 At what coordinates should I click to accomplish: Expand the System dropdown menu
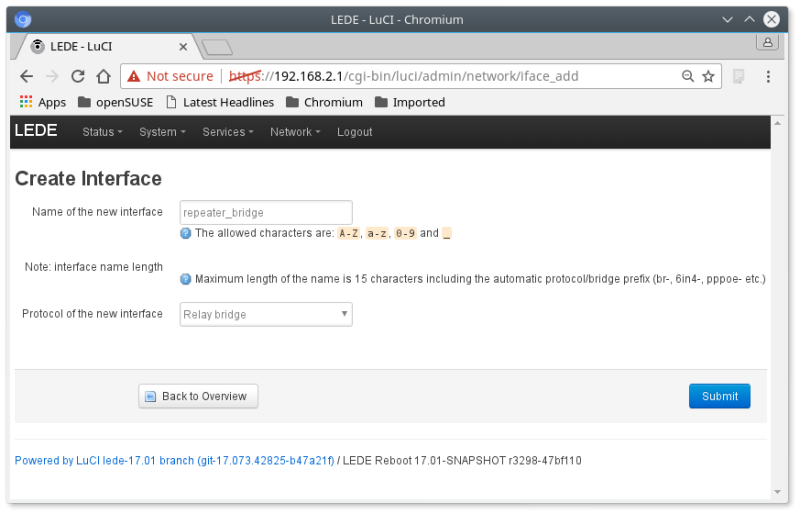coord(162,132)
